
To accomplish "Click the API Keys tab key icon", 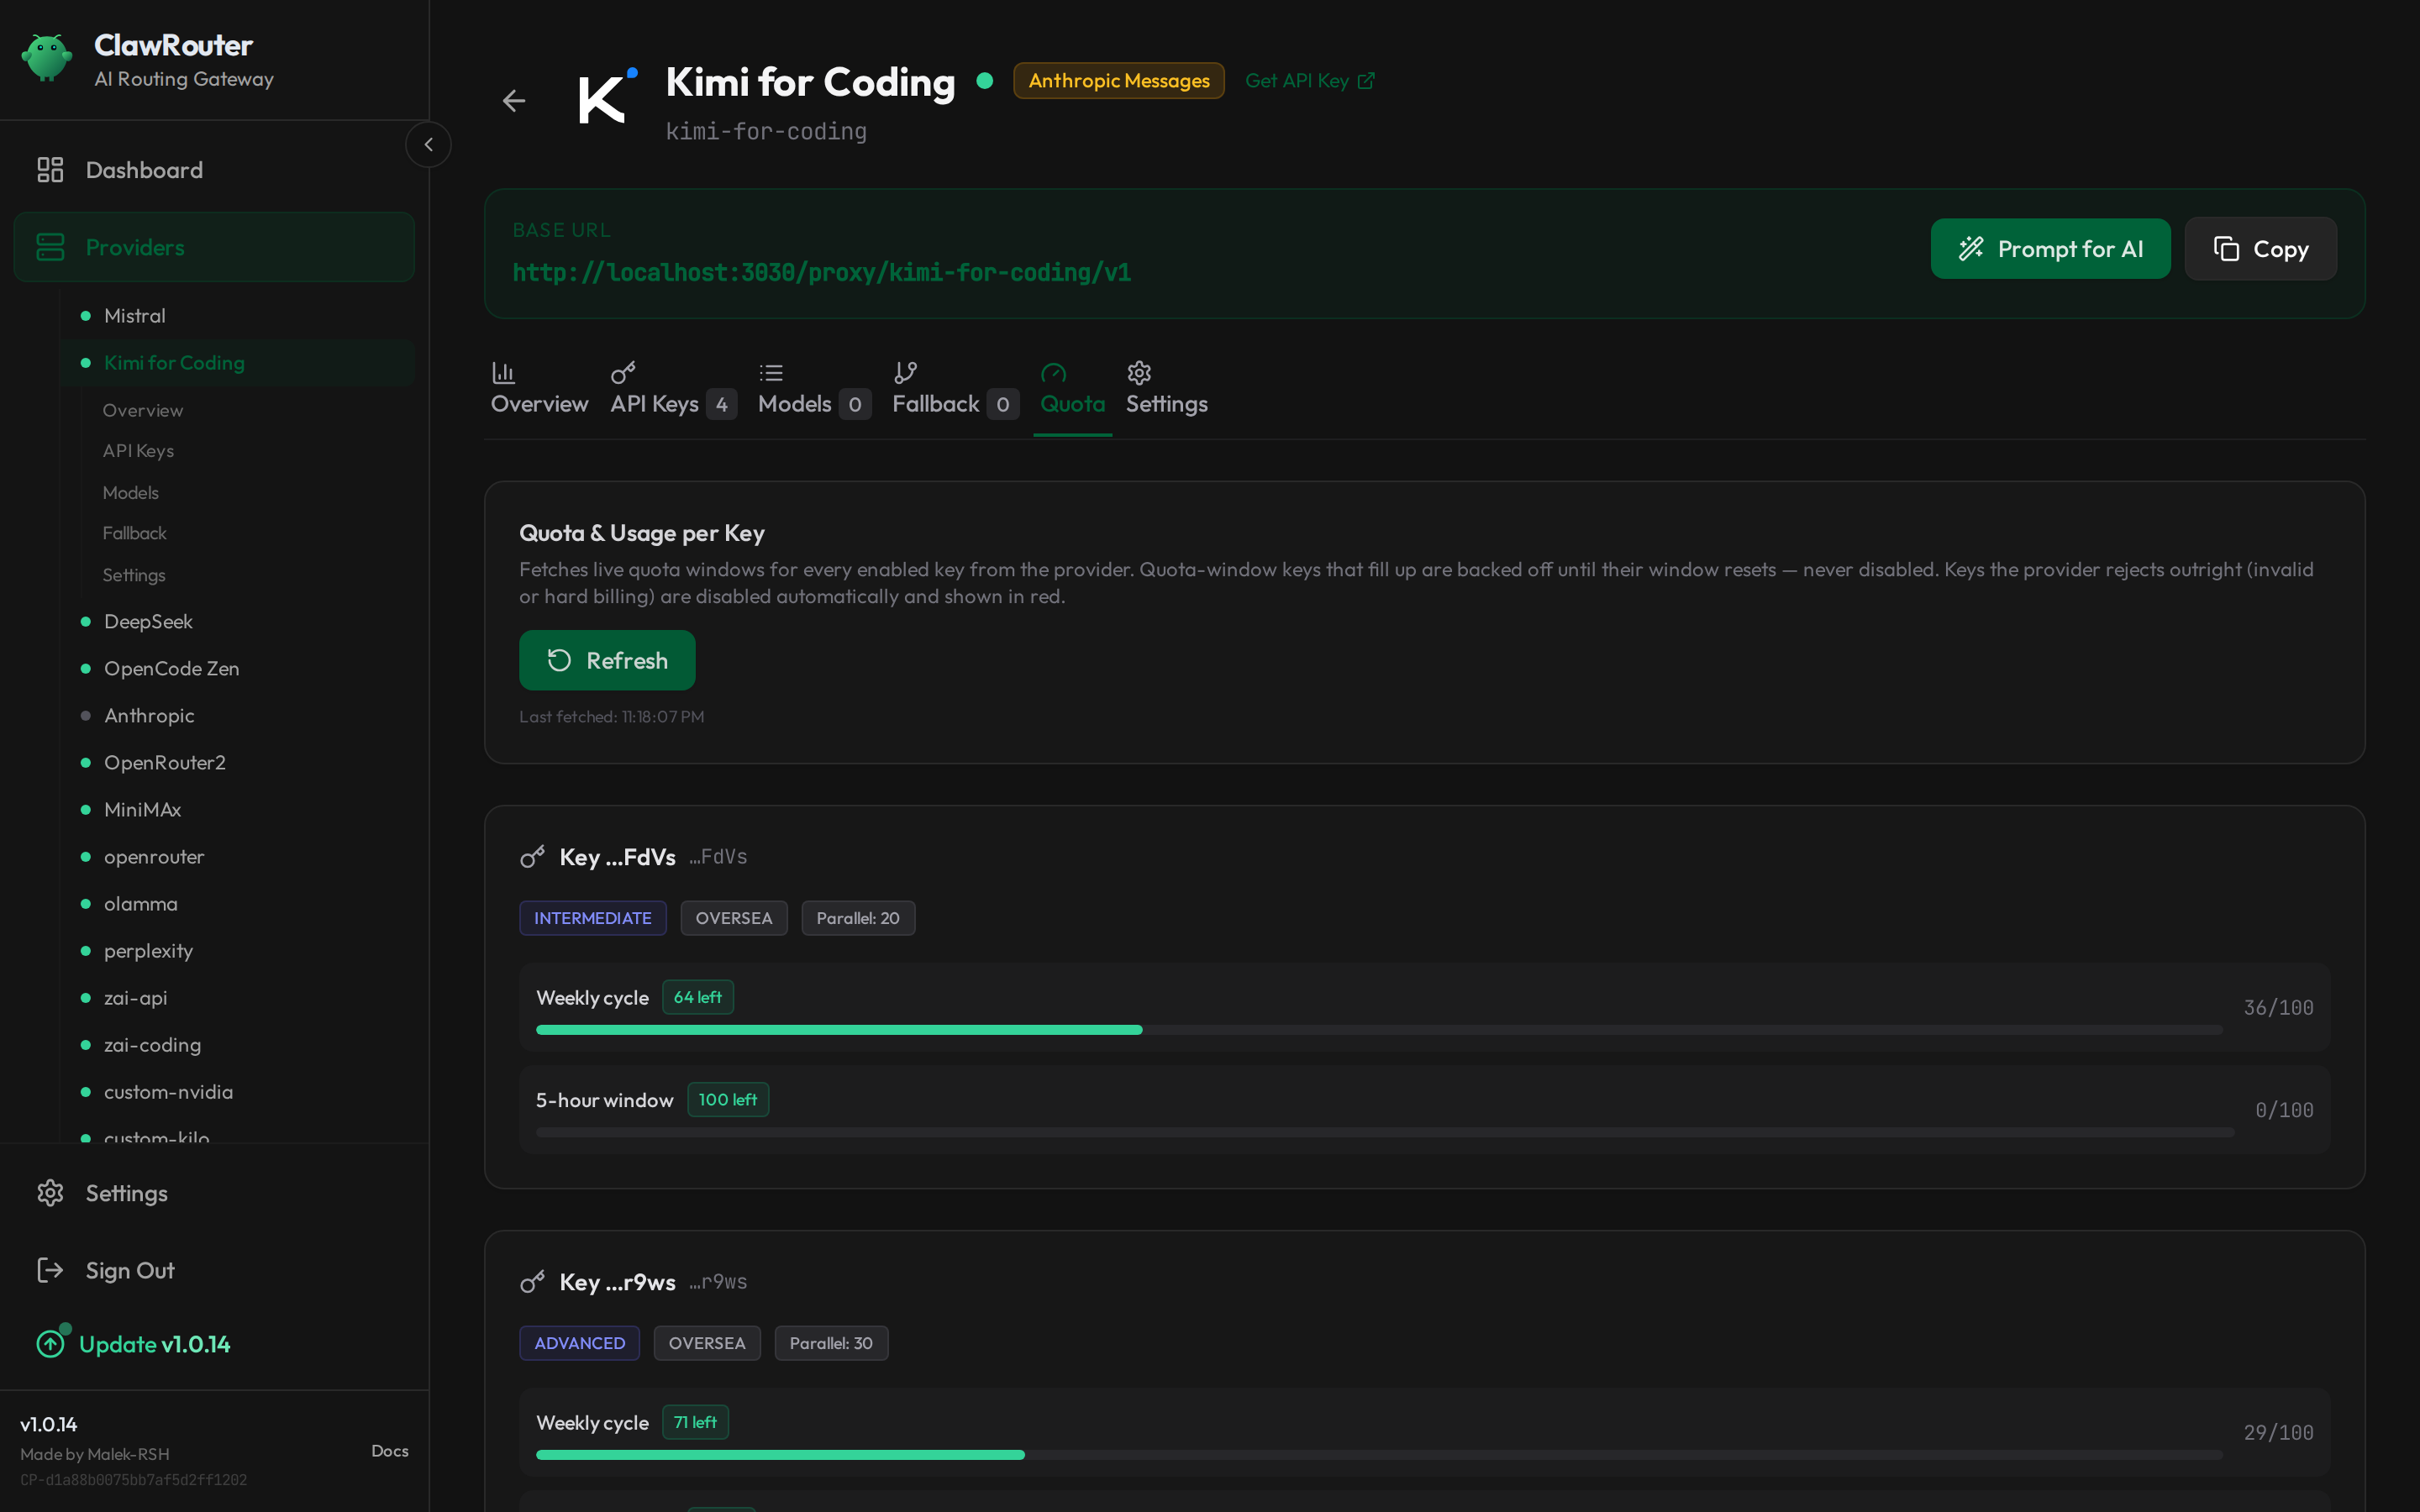I will (623, 373).
